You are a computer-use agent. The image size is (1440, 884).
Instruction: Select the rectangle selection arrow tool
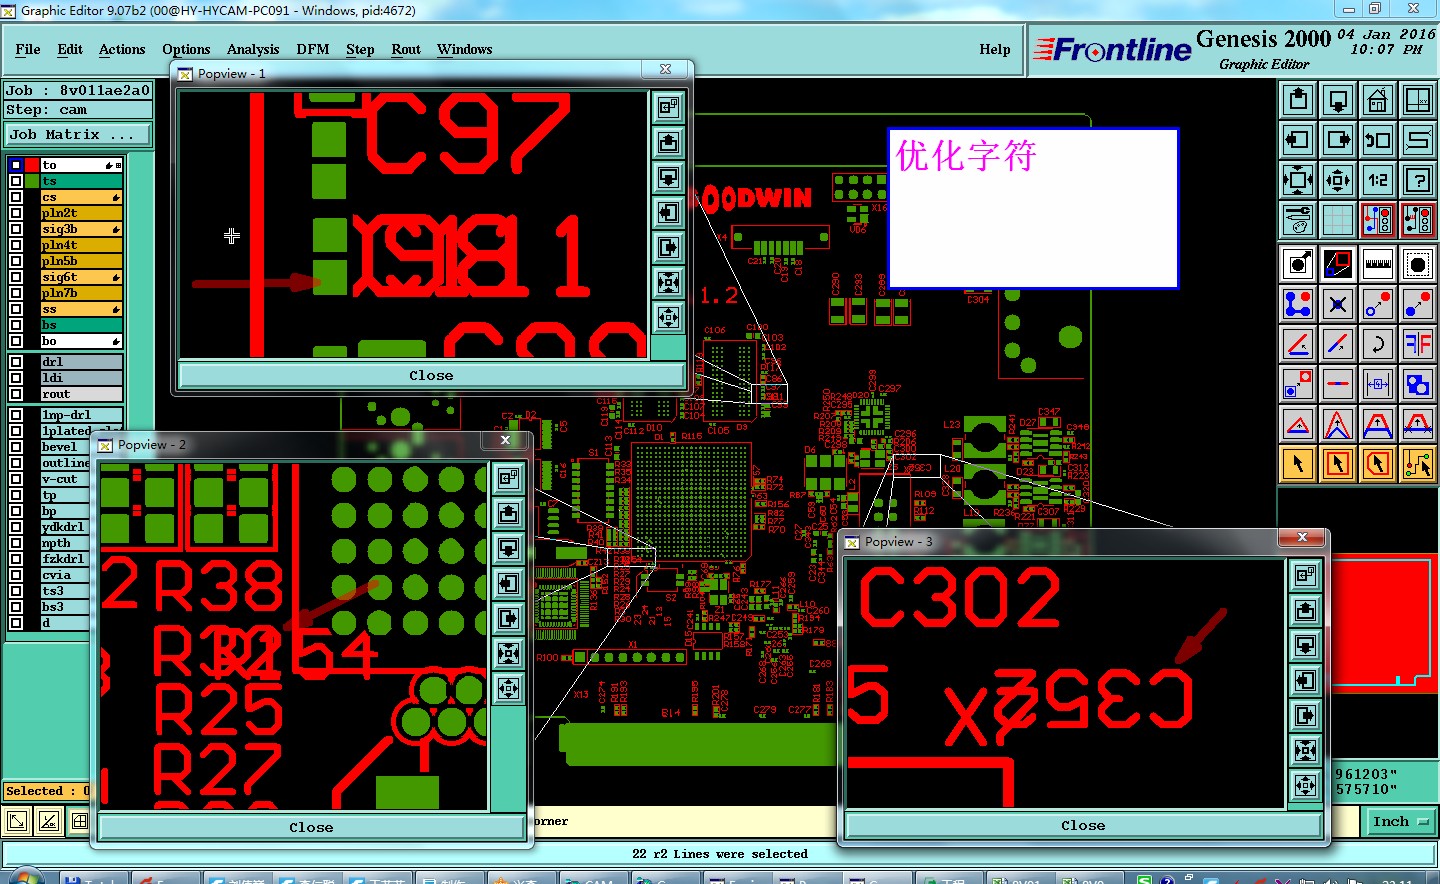(x=1338, y=464)
